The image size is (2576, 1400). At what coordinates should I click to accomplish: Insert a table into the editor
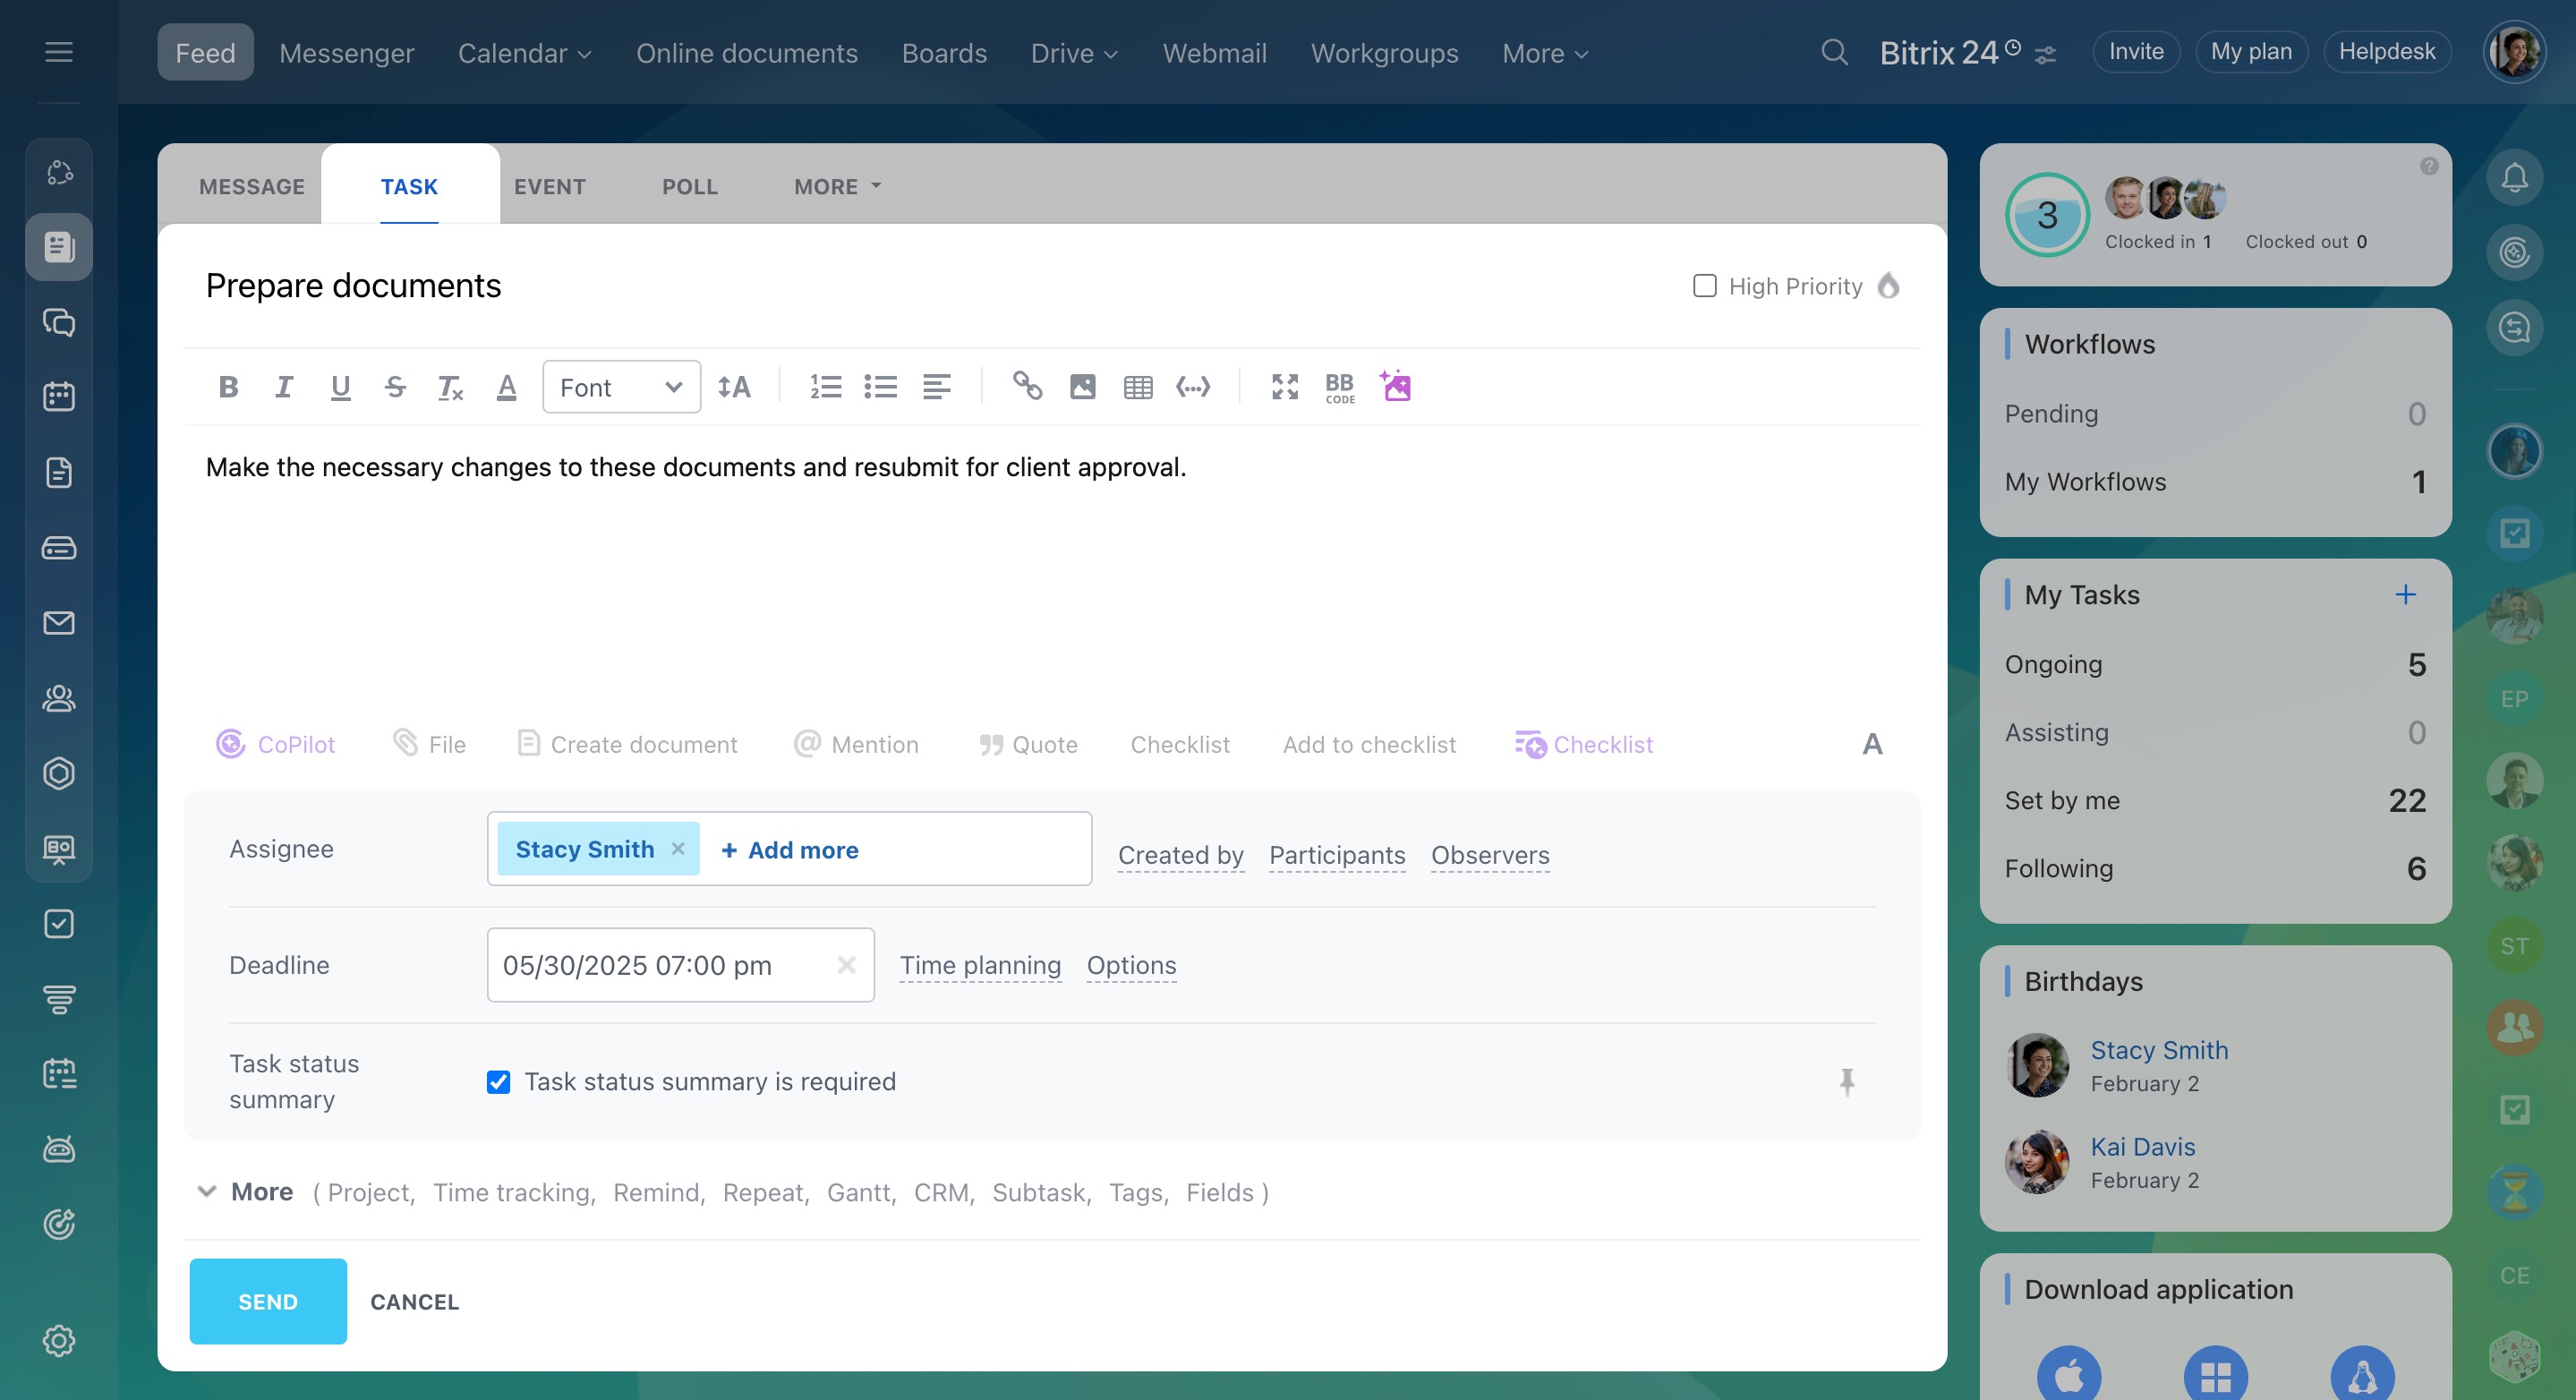click(x=1137, y=387)
